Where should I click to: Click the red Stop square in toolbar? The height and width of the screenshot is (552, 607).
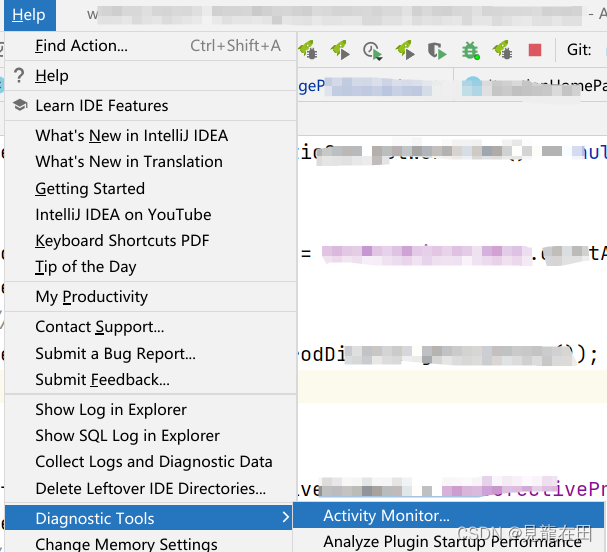coord(535,50)
